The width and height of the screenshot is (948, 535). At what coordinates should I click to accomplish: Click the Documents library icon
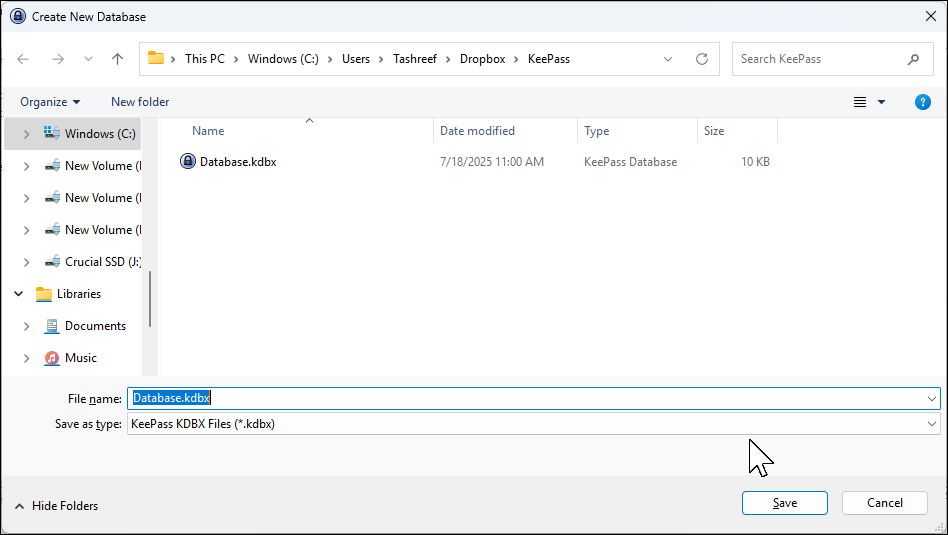click(x=52, y=326)
